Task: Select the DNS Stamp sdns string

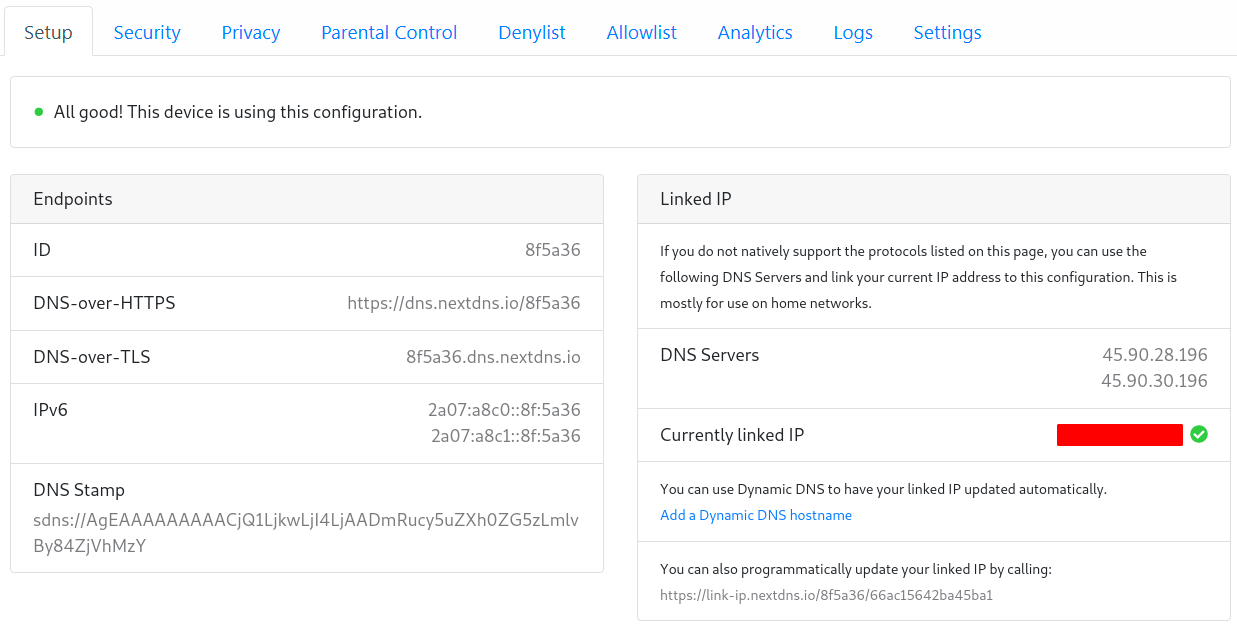Action: [x=306, y=532]
